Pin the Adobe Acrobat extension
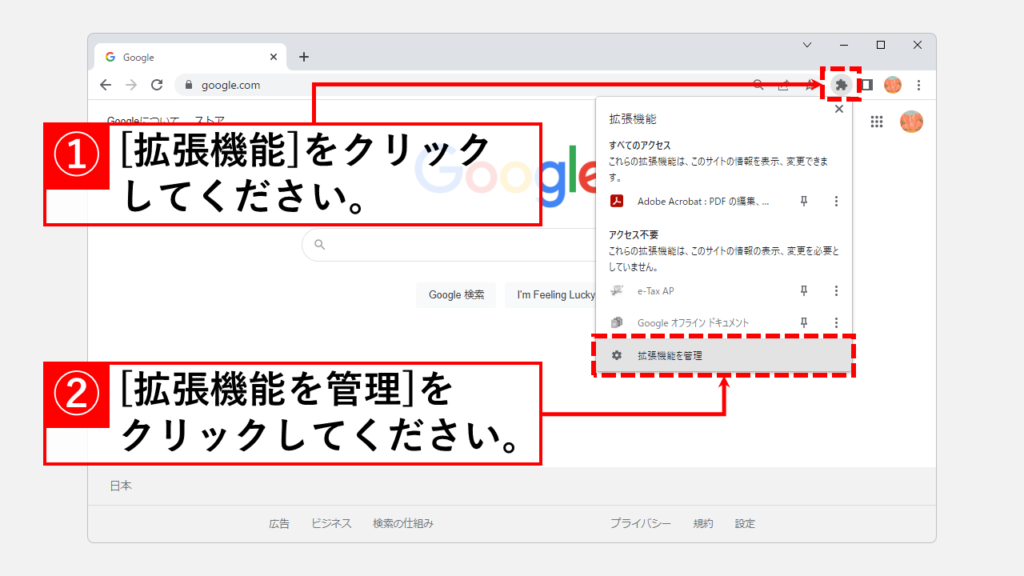This screenshot has height=576, width=1024. [x=803, y=201]
